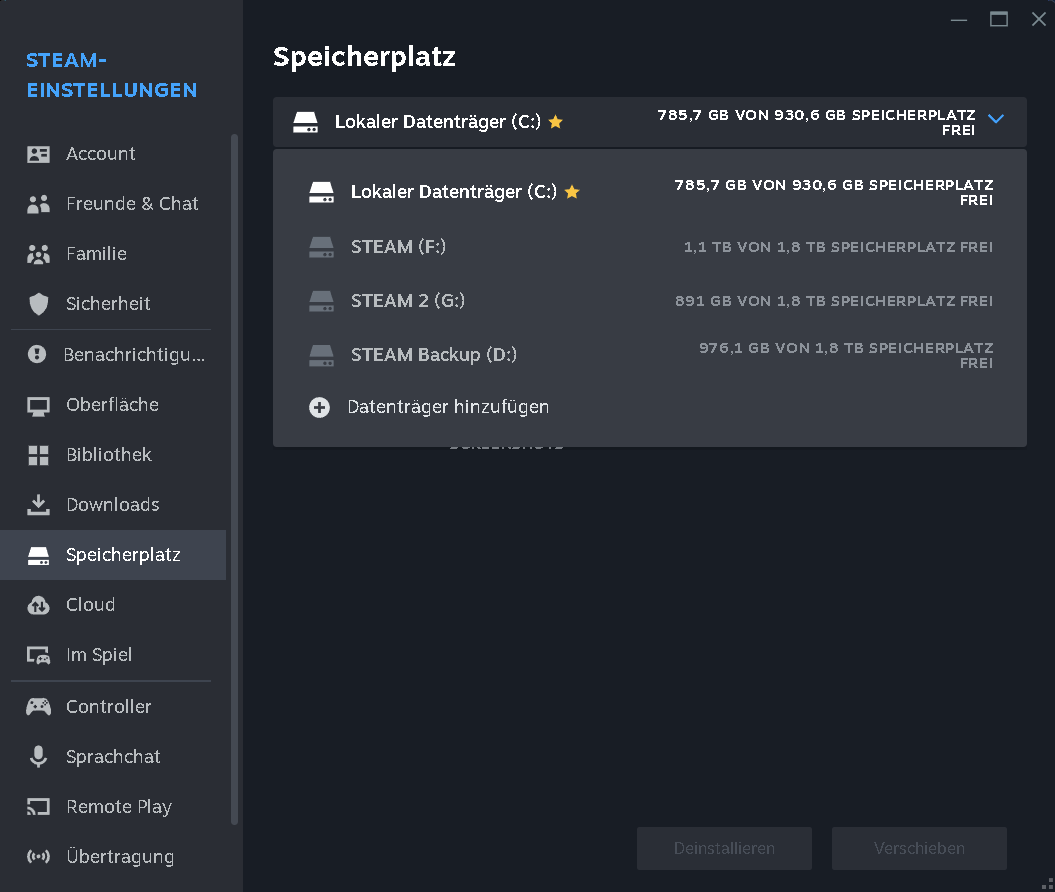Click the Bibliothek grid icon
Viewport: 1055px width, 892px height.
[x=38, y=455]
